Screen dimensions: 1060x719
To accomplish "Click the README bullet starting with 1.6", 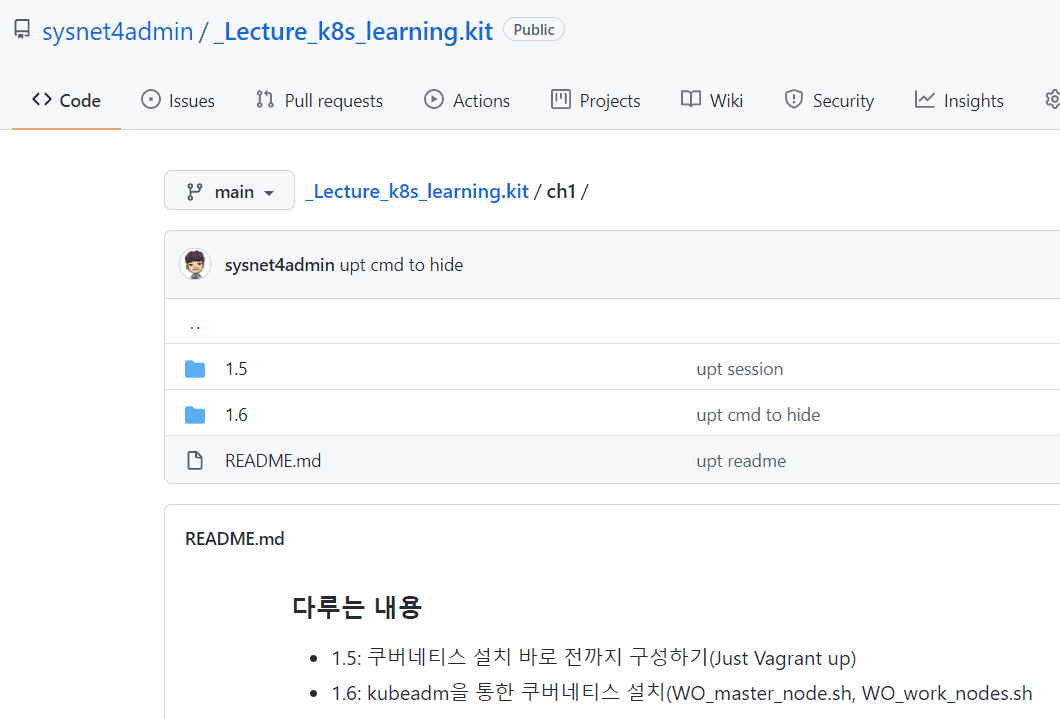I will point(681,693).
